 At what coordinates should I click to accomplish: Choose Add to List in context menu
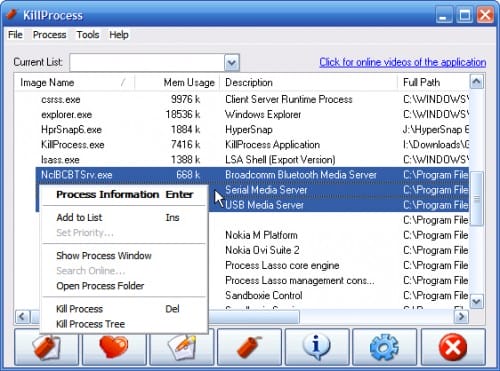(124, 217)
